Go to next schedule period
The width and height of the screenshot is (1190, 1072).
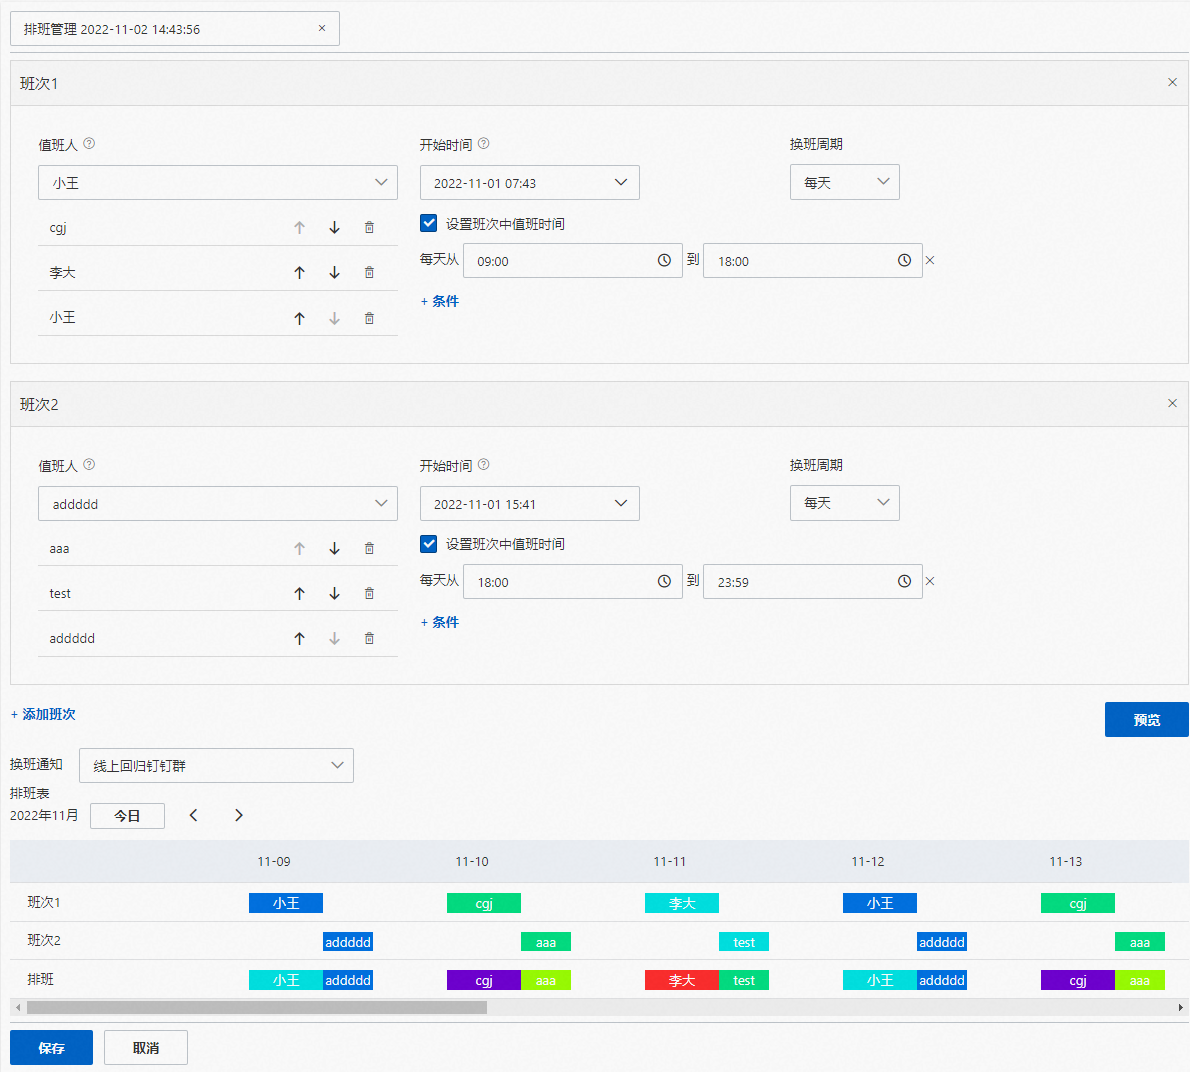239,815
